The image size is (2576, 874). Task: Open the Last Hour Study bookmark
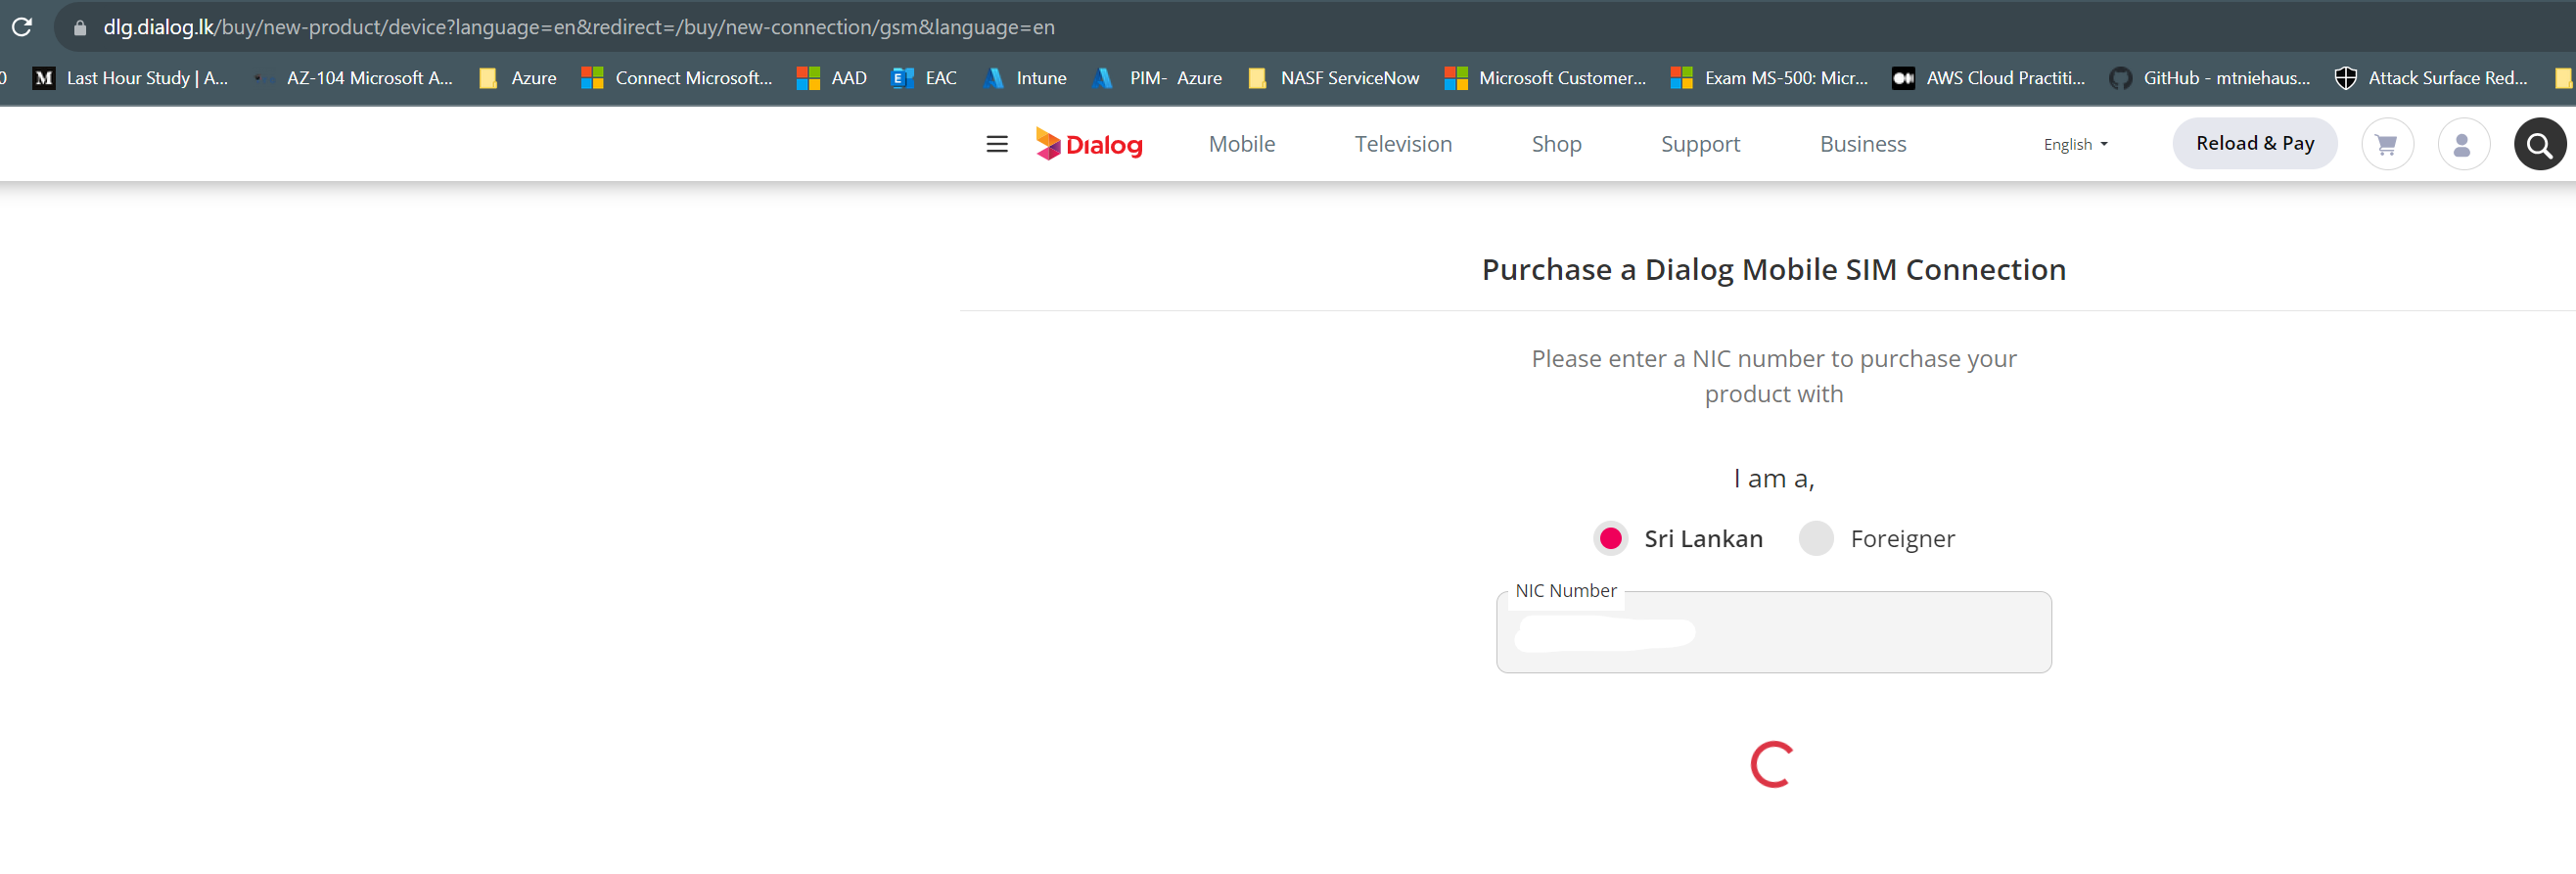click(131, 78)
